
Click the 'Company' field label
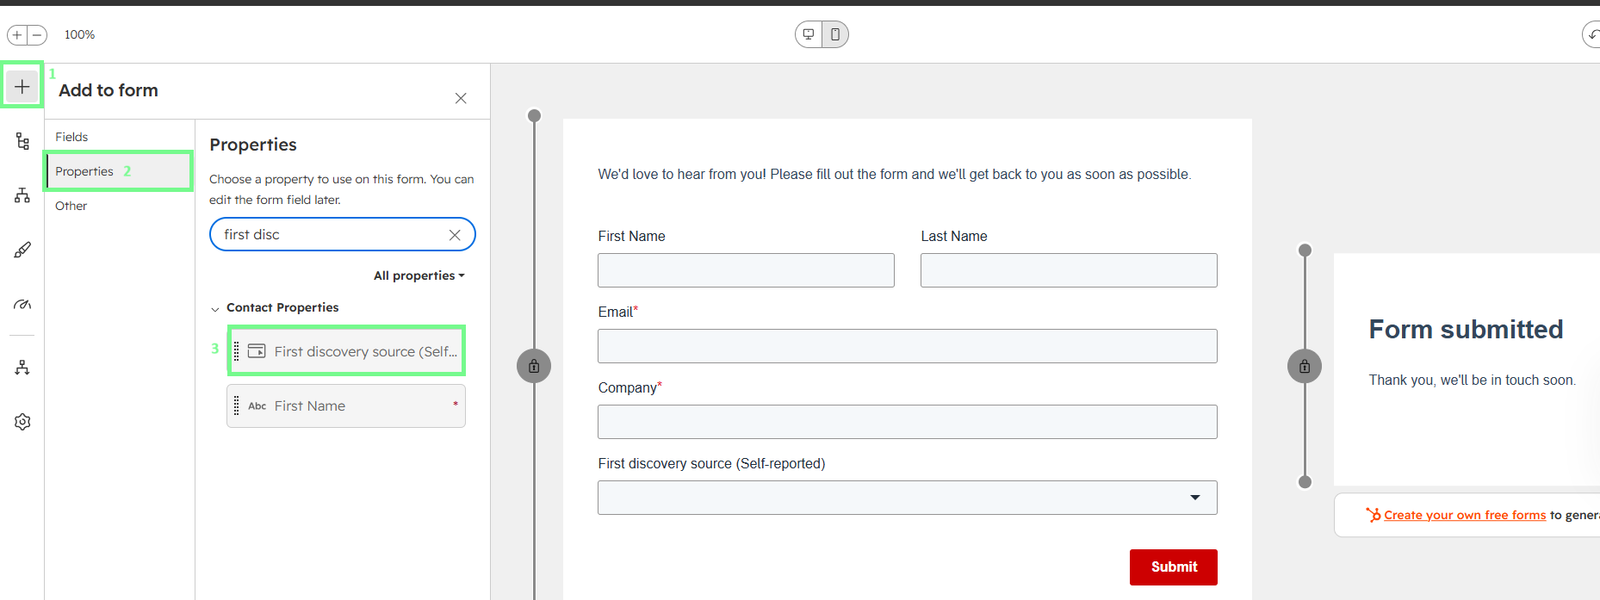click(x=628, y=388)
